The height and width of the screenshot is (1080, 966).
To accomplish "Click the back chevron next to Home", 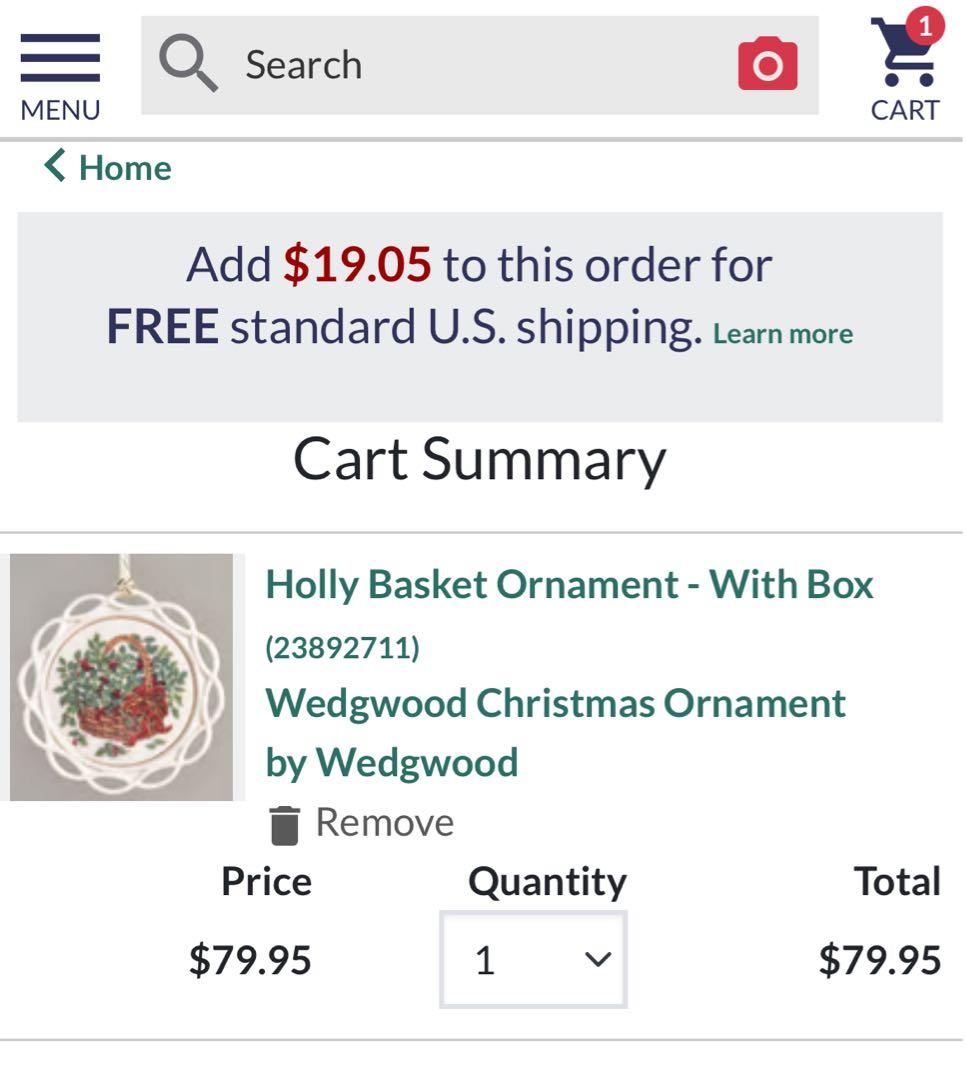I will point(55,165).
